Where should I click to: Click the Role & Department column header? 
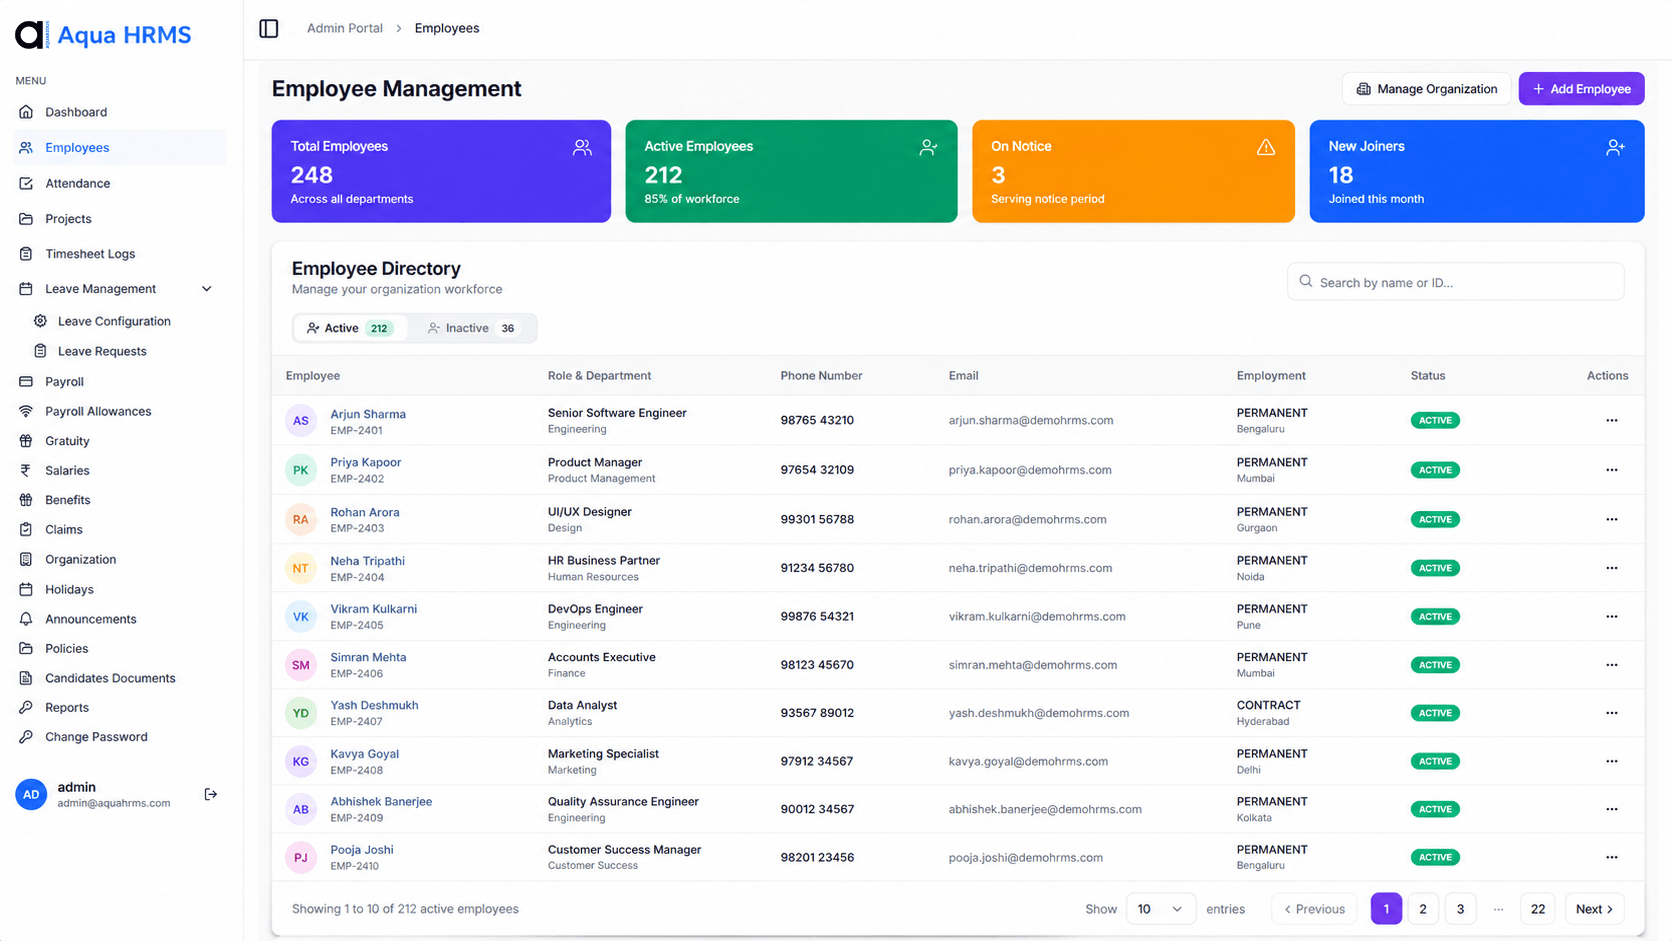(599, 376)
